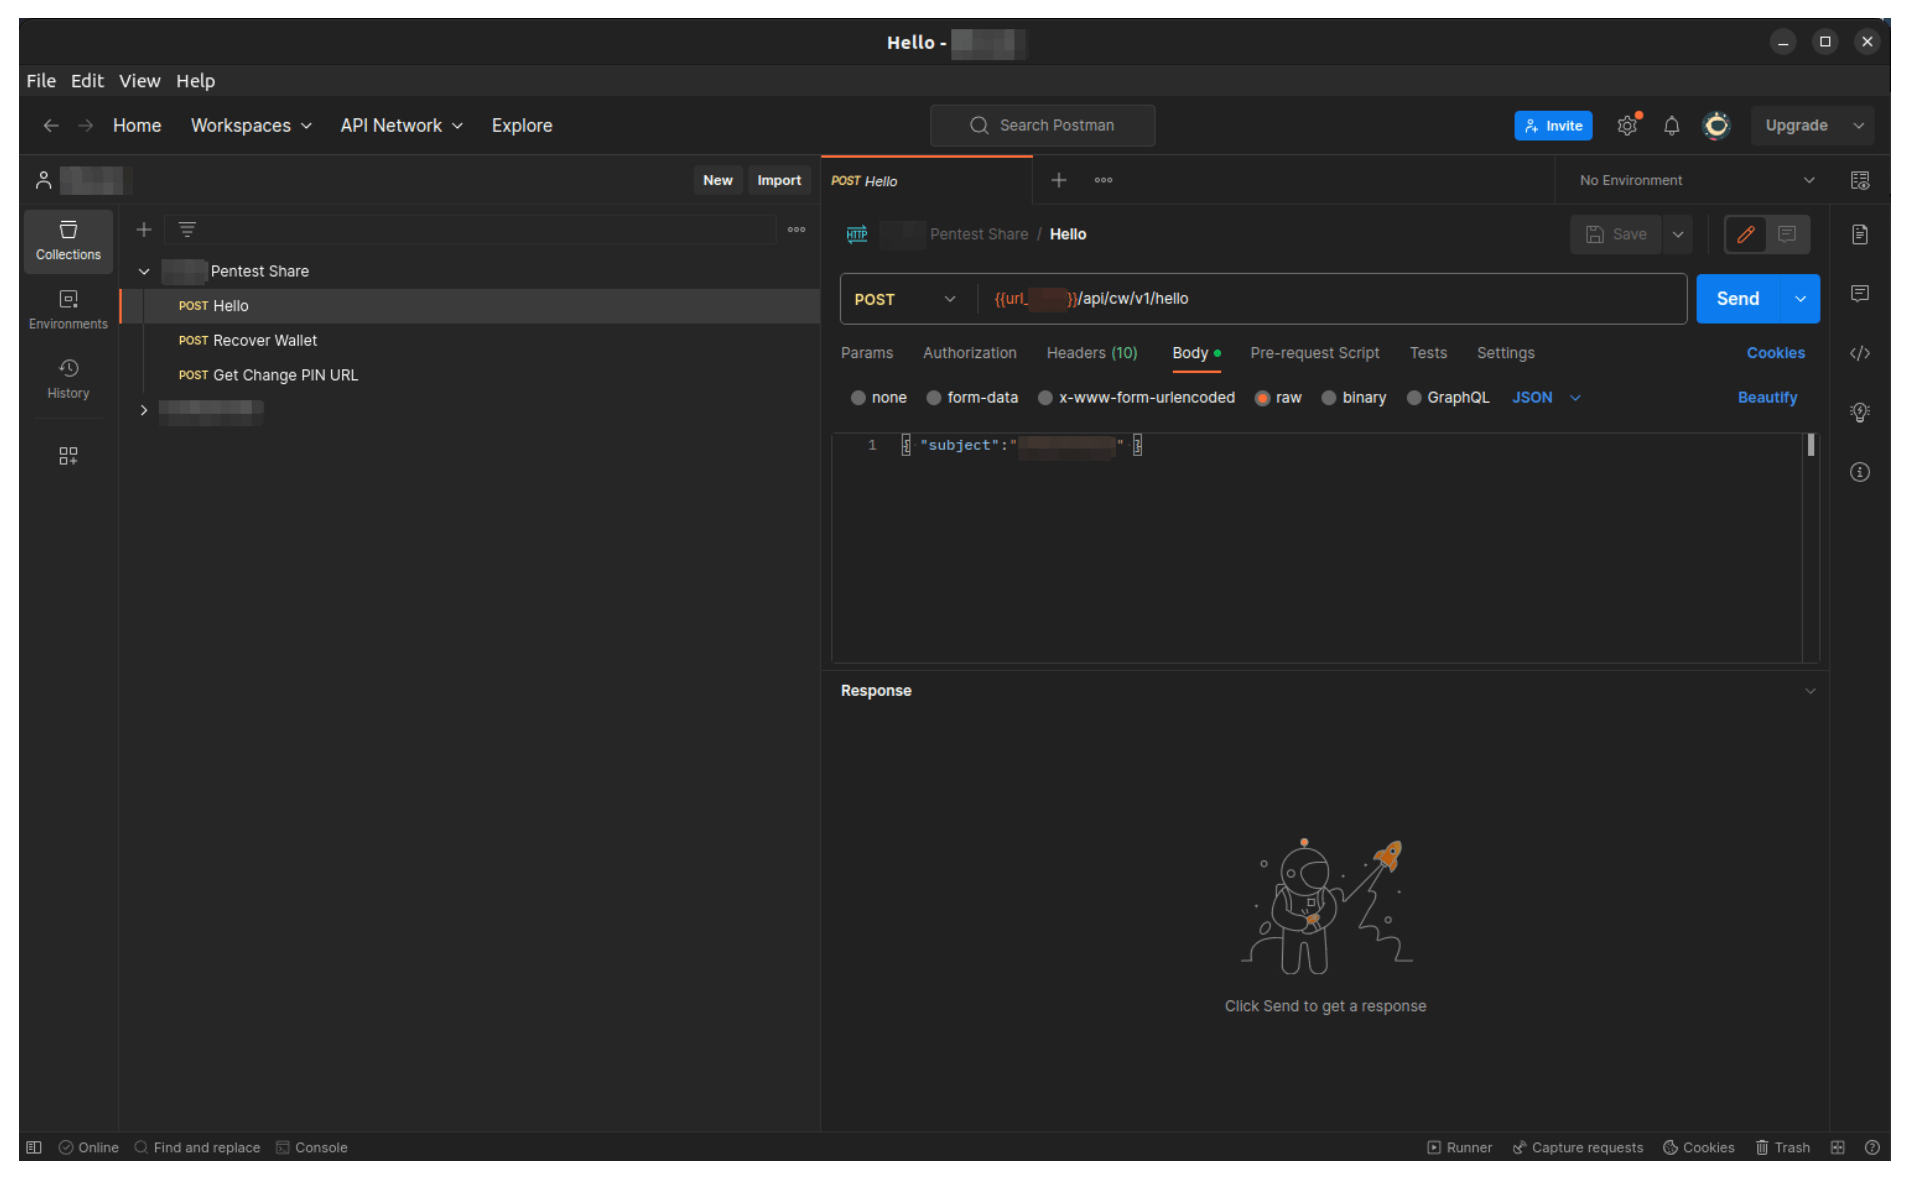
Task: Open the History sidebar panel
Action: (68, 379)
